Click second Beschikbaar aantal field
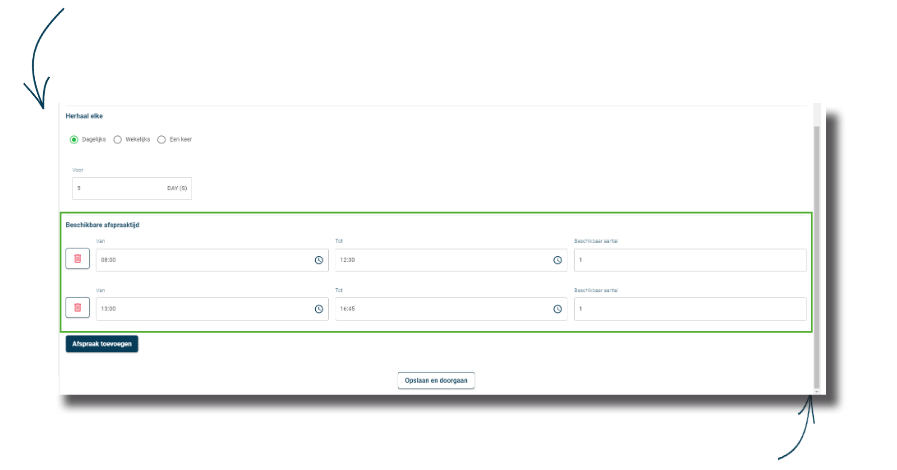 (690, 309)
